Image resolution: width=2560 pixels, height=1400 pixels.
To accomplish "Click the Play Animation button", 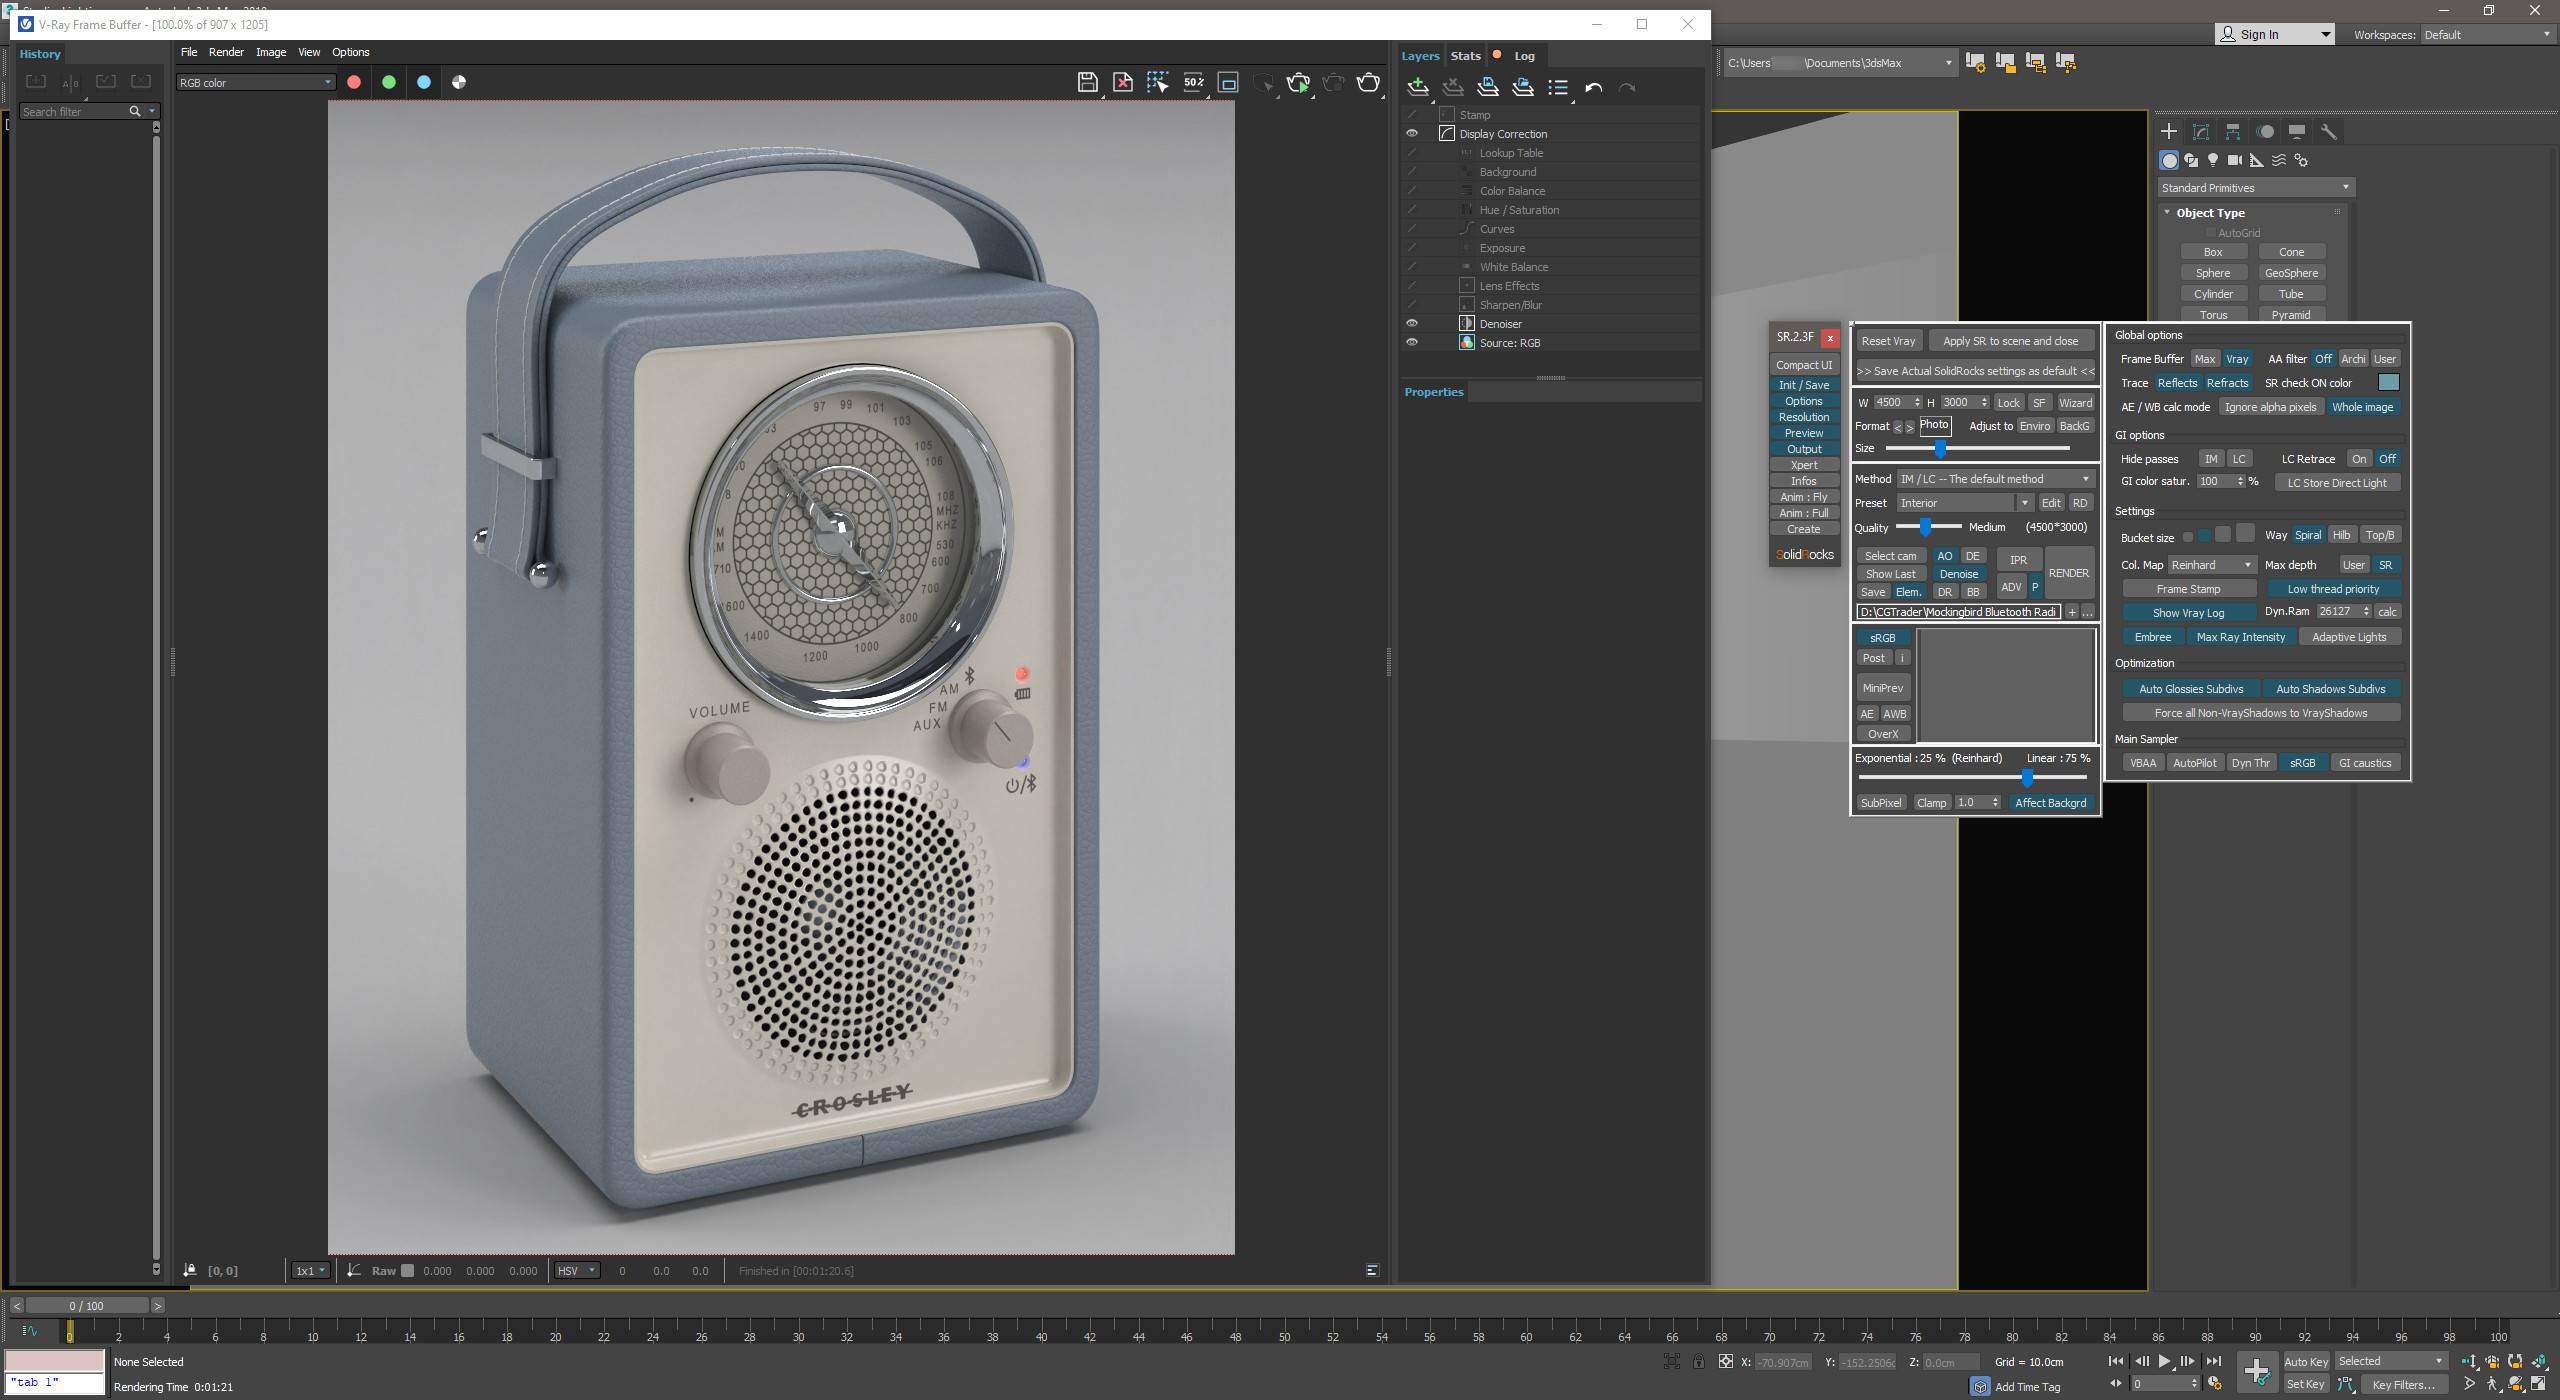I will coord(2164,1362).
